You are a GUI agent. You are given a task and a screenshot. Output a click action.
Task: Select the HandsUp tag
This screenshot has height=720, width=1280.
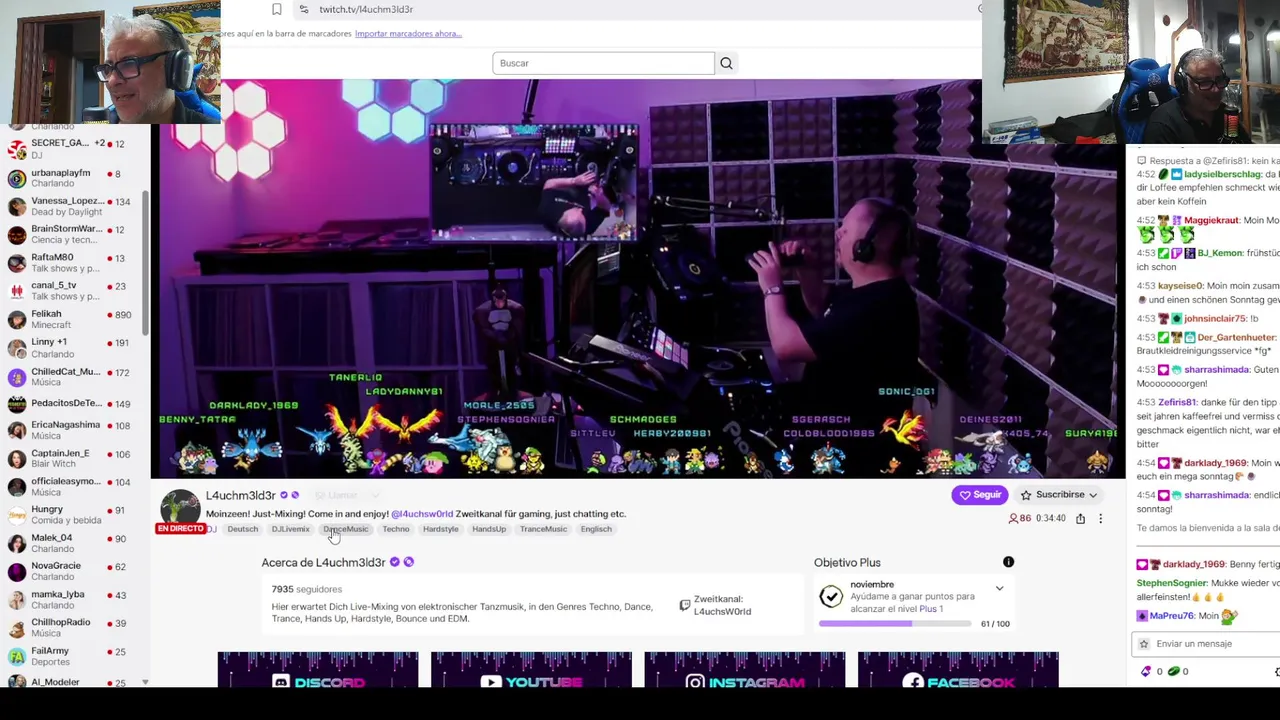(489, 529)
